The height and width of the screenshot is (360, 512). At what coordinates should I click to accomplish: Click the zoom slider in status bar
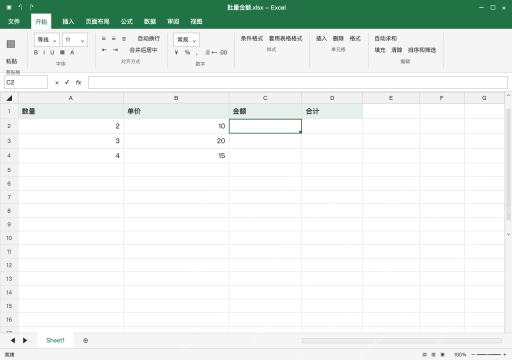pyautogui.click(x=489, y=354)
